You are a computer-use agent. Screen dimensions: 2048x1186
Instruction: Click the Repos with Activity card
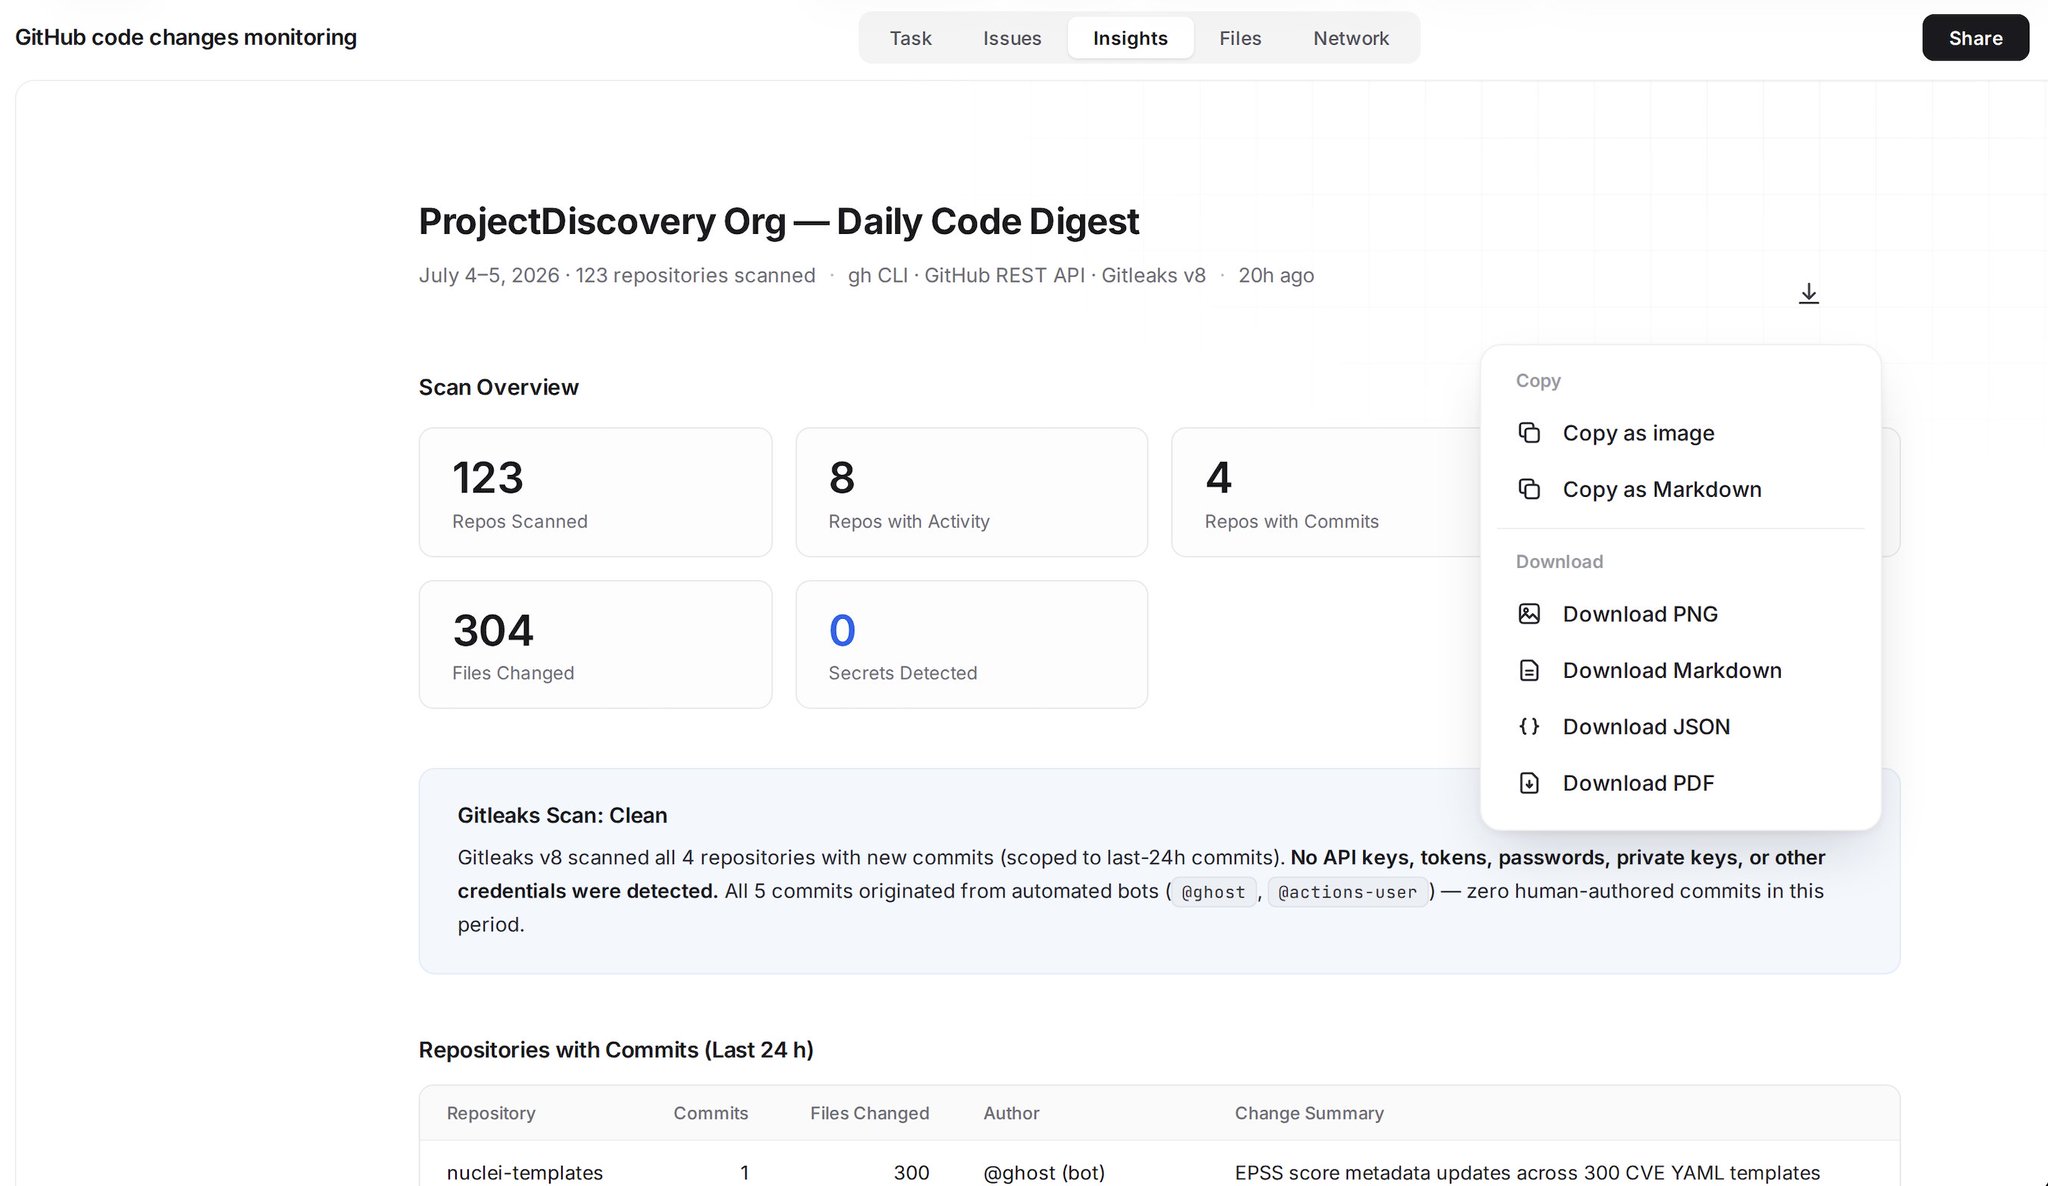click(x=971, y=492)
